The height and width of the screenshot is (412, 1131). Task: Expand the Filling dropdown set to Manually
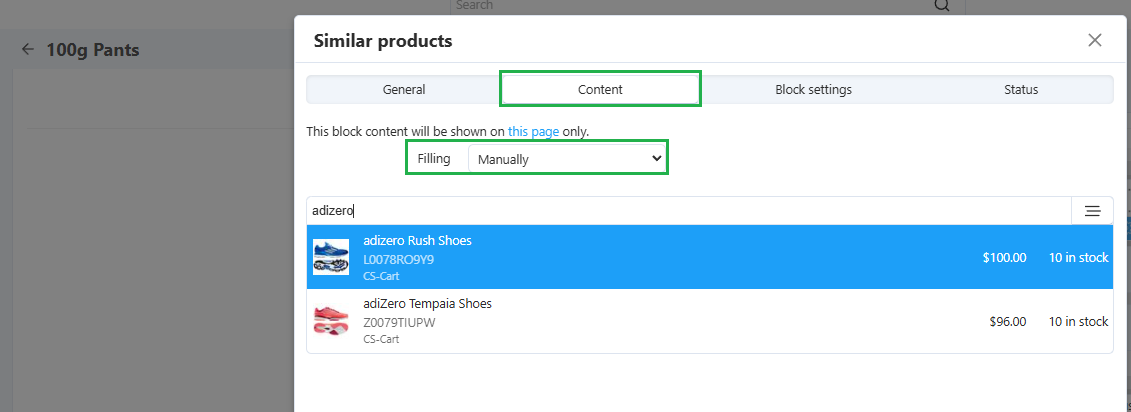point(567,159)
